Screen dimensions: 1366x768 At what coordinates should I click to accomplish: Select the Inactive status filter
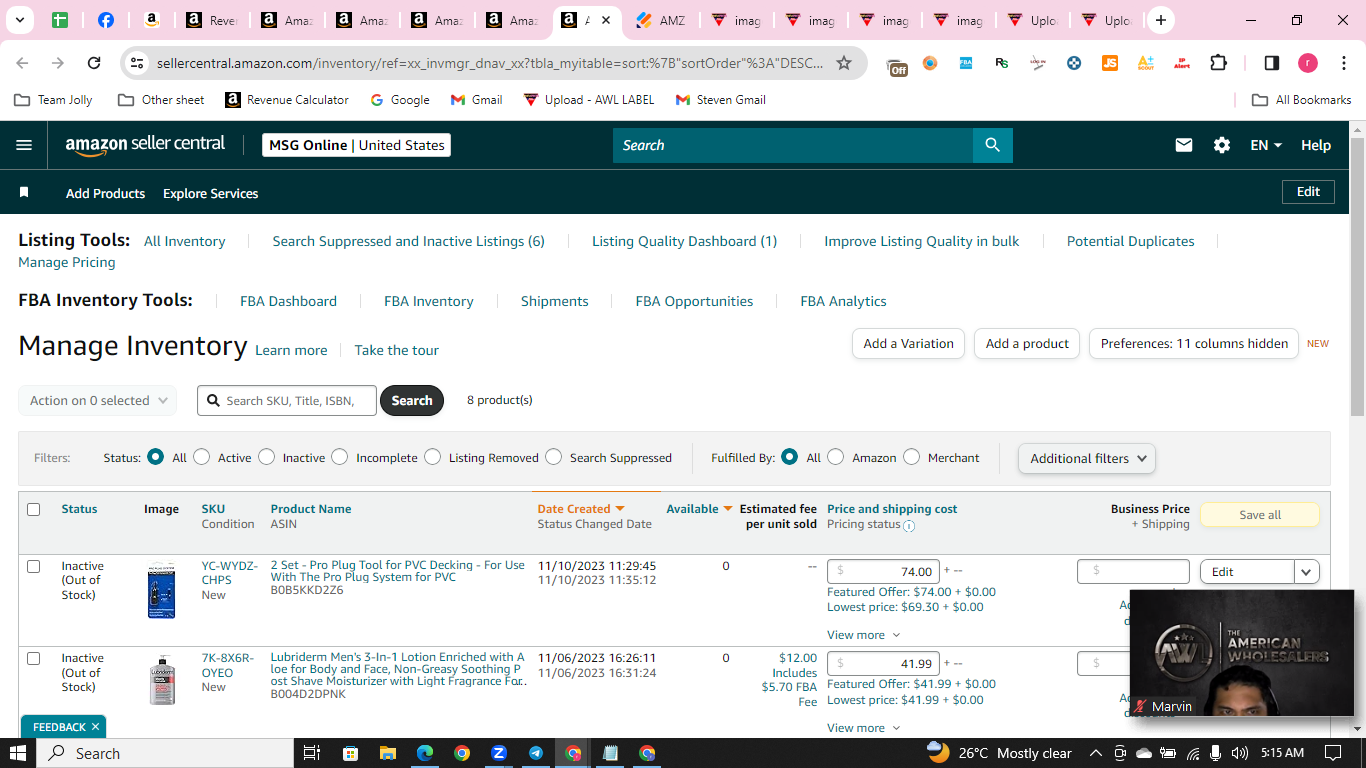(266, 457)
